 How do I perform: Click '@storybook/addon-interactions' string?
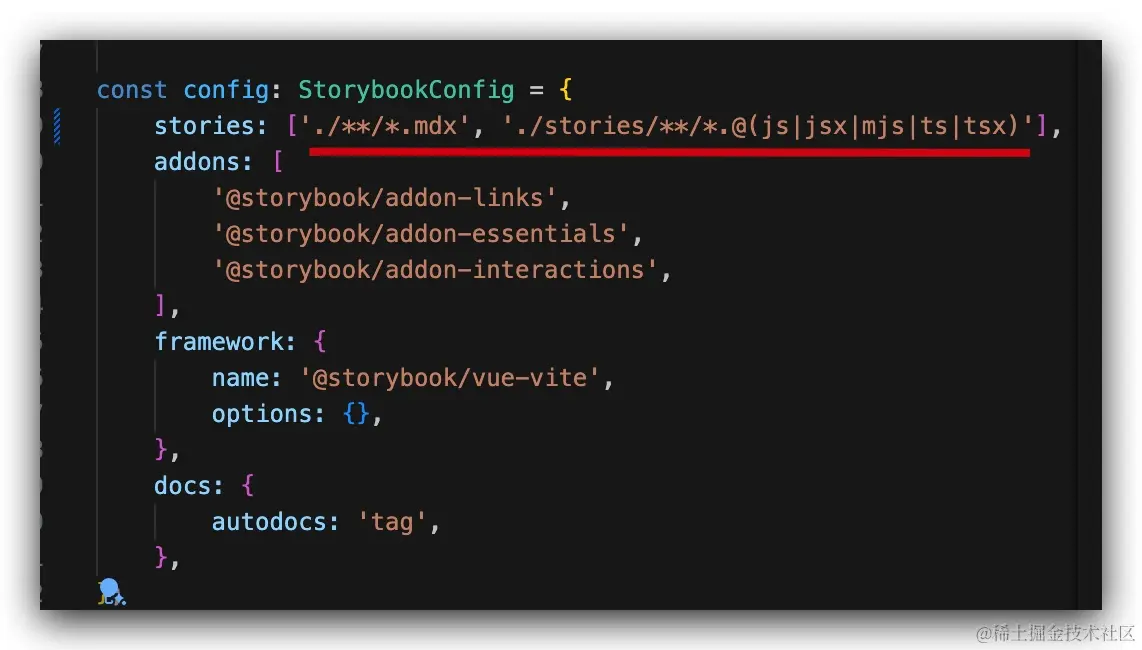click(x=435, y=270)
